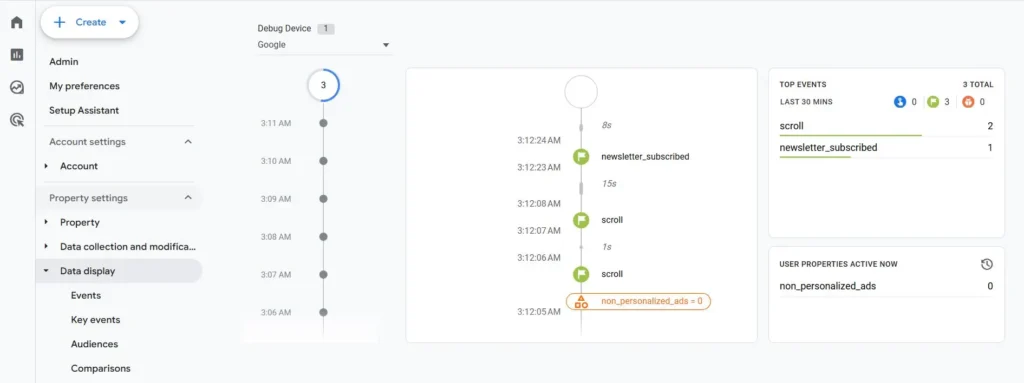
Task: Click the 3 TOTAL label
Action: tap(978, 84)
